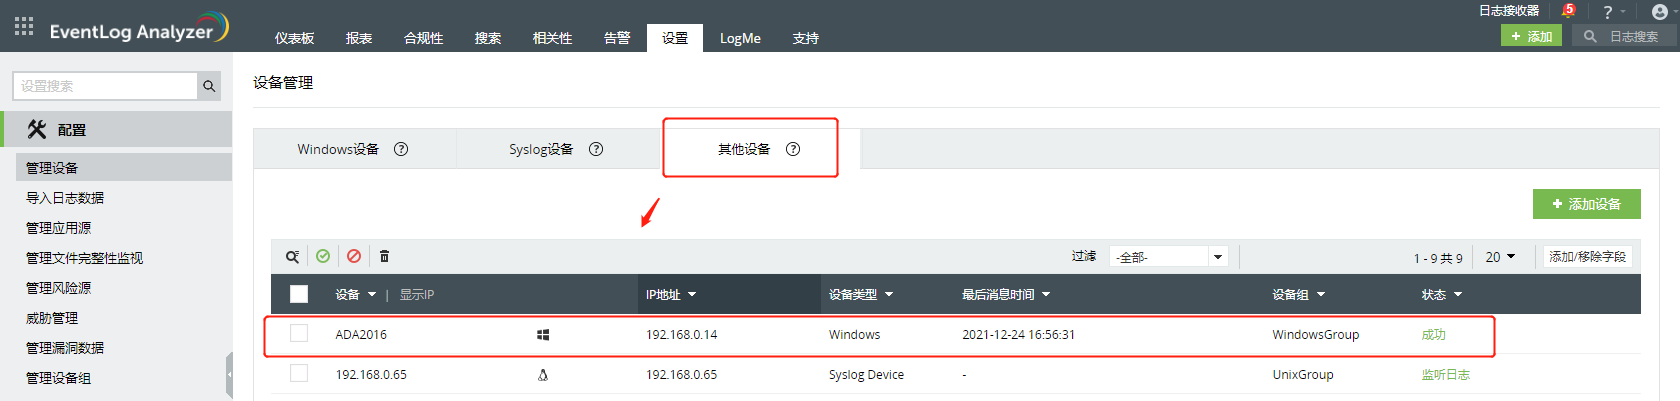Open the 设置 menu tab
This screenshot has height=401, width=1680.
pyautogui.click(x=675, y=38)
